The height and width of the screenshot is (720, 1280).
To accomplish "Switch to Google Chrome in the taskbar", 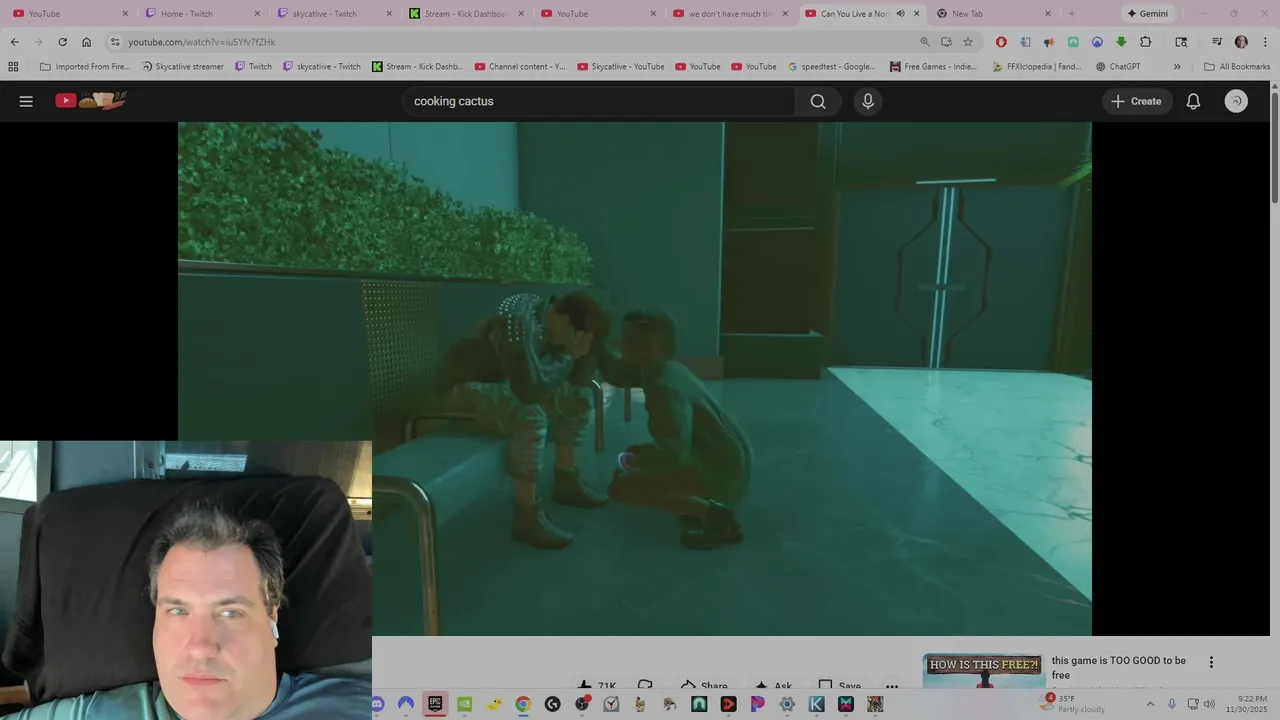I will coord(523,704).
